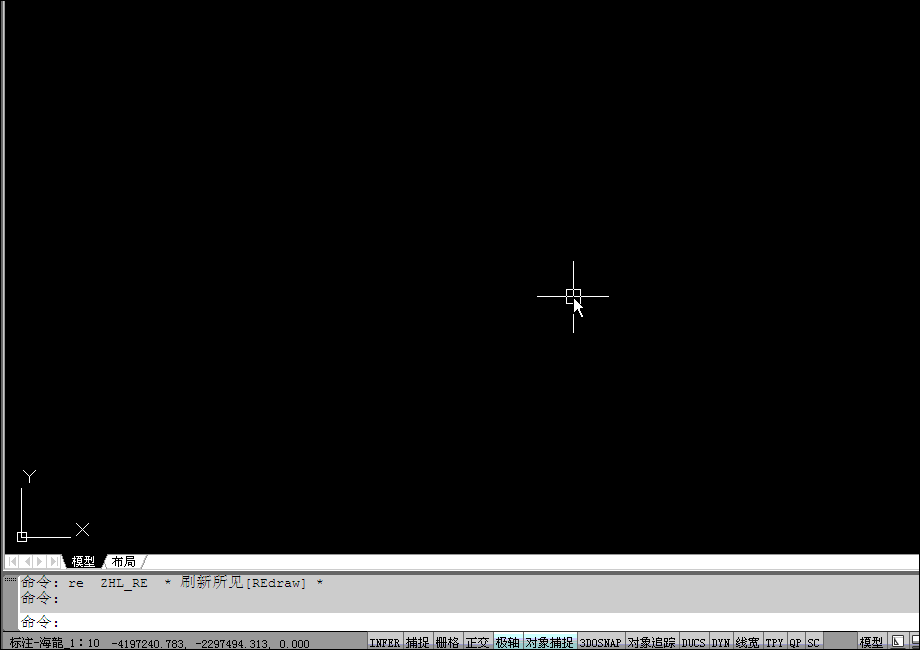Switch to the 布局 layout tab

point(123,561)
